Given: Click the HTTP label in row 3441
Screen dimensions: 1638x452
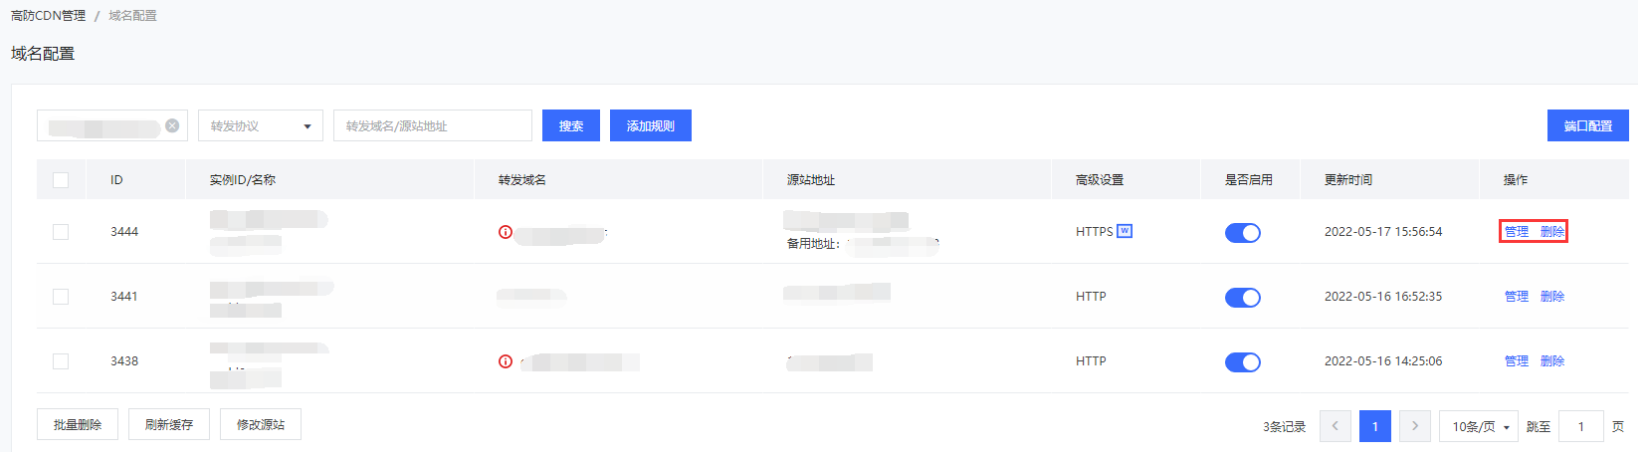Looking at the screenshot, I should [x=1091, y=297].
